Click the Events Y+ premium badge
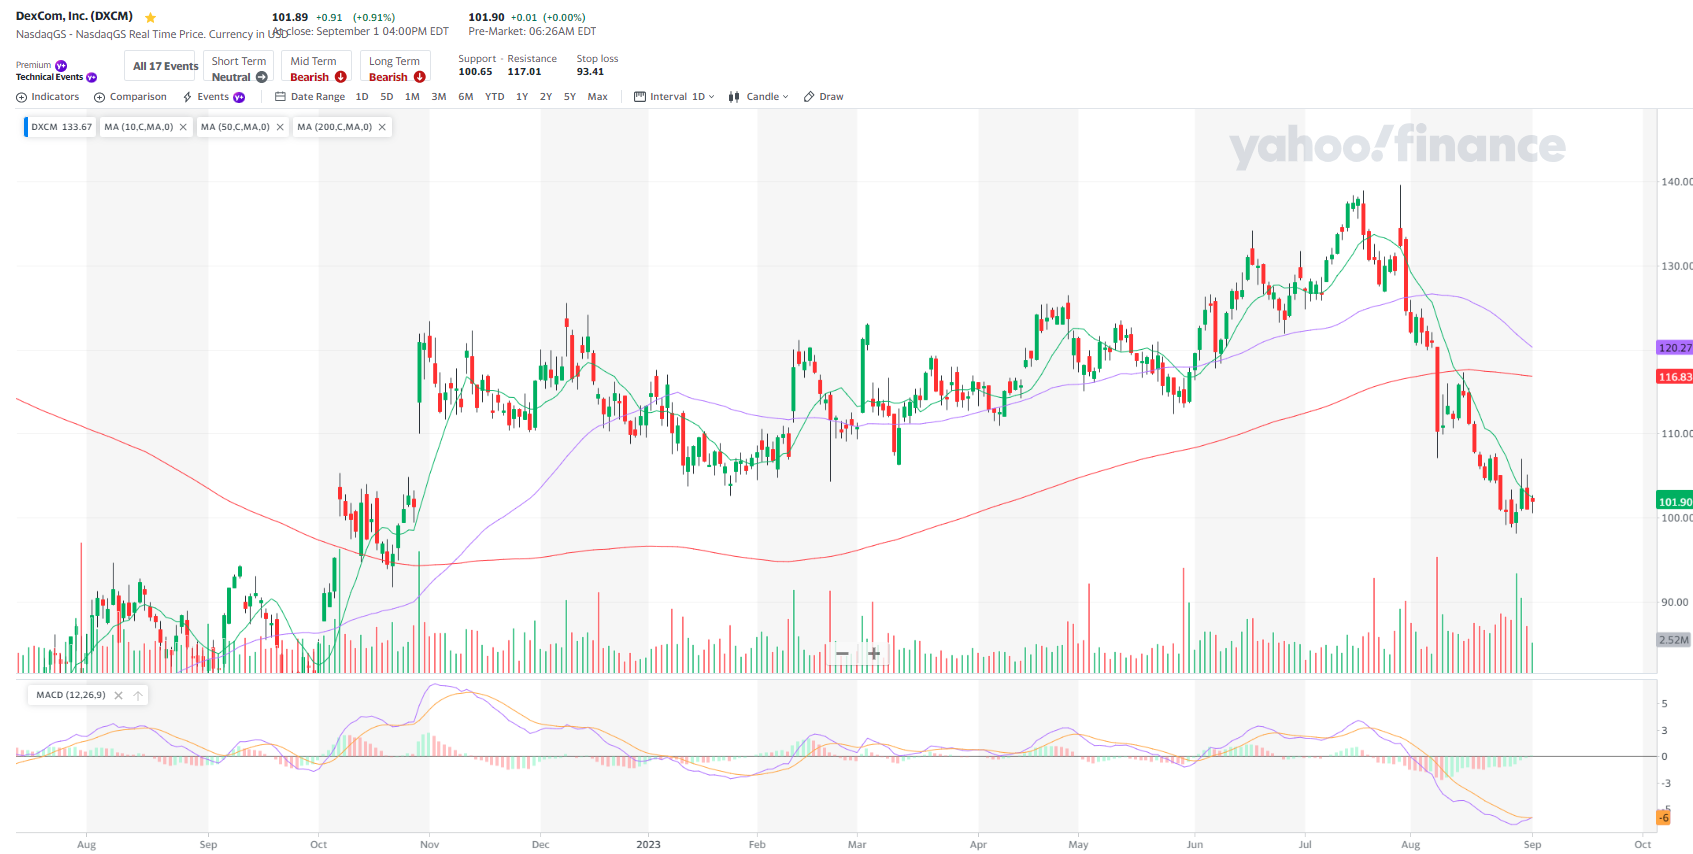This screenshot has height=854, width=1693. (239, 97)
